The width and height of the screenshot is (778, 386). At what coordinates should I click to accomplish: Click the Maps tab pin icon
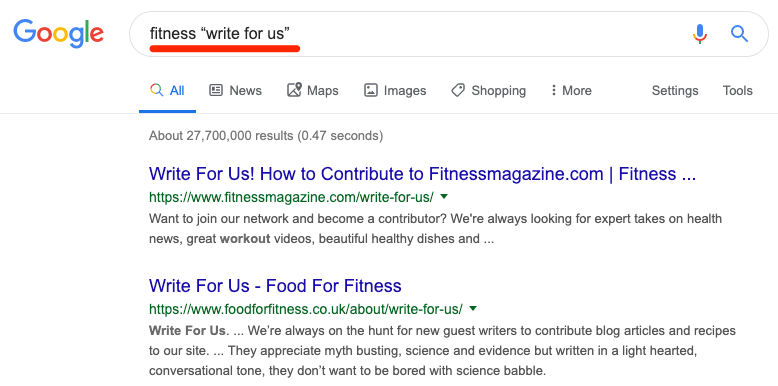(x=294, y=90)
